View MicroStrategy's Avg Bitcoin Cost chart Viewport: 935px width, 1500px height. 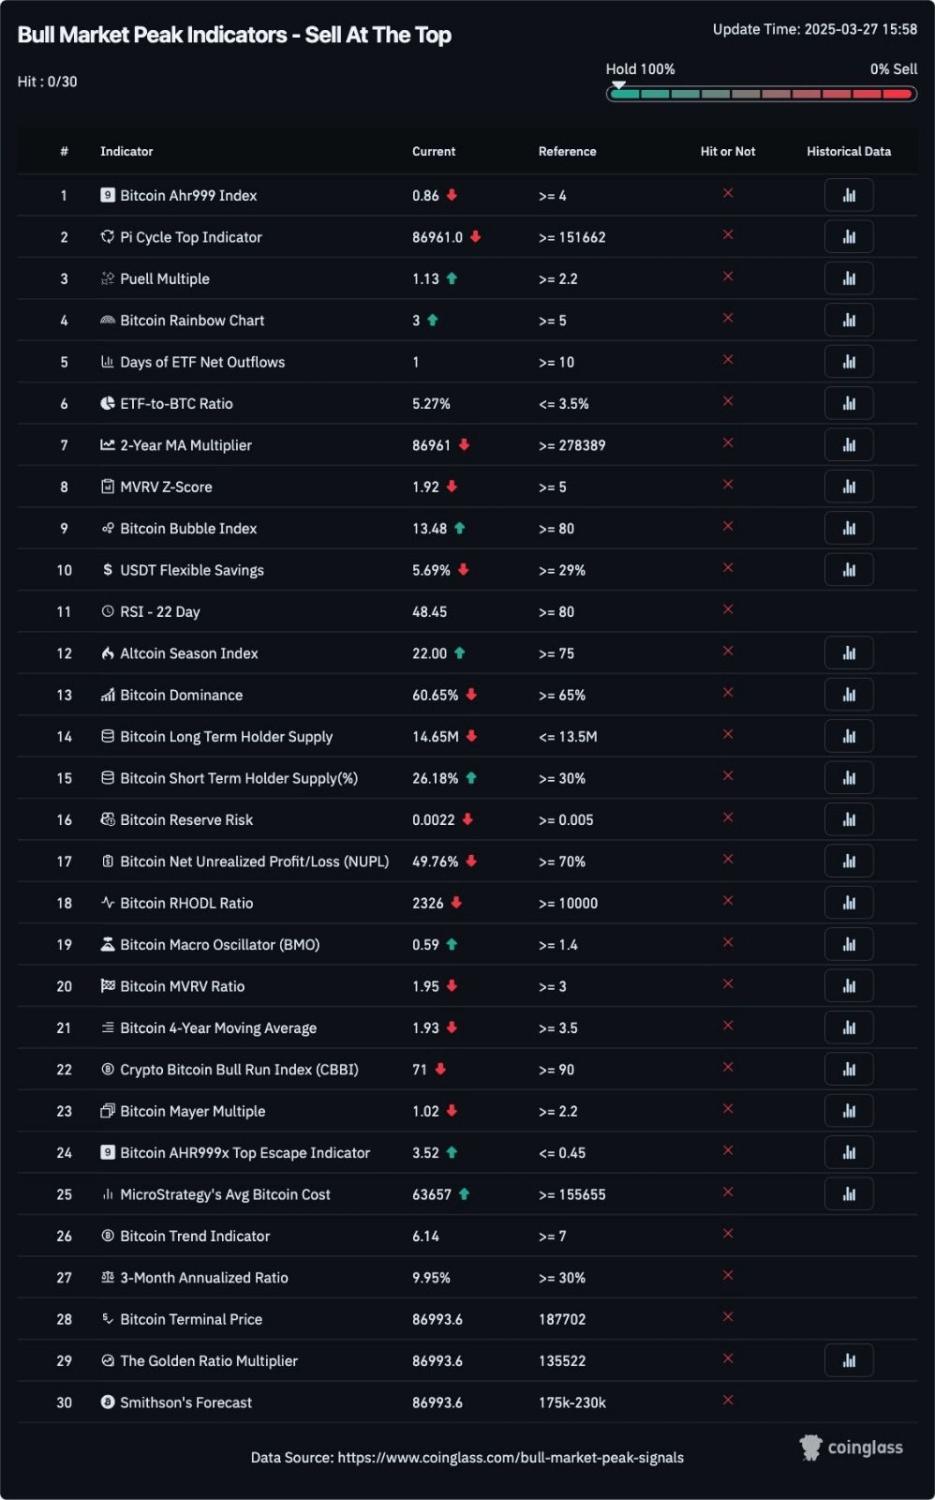(x=848, y=1194)
